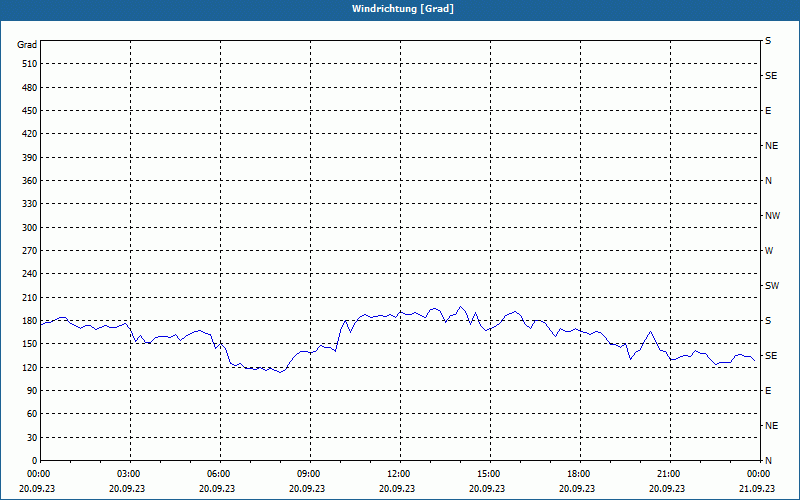Select the y-axis value 150
The height and width of the screenshot is (500, 800).
[30, 344]
